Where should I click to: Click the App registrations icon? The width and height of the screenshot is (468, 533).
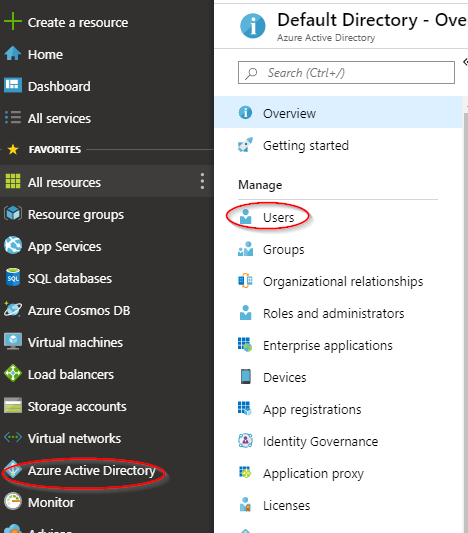245,409
